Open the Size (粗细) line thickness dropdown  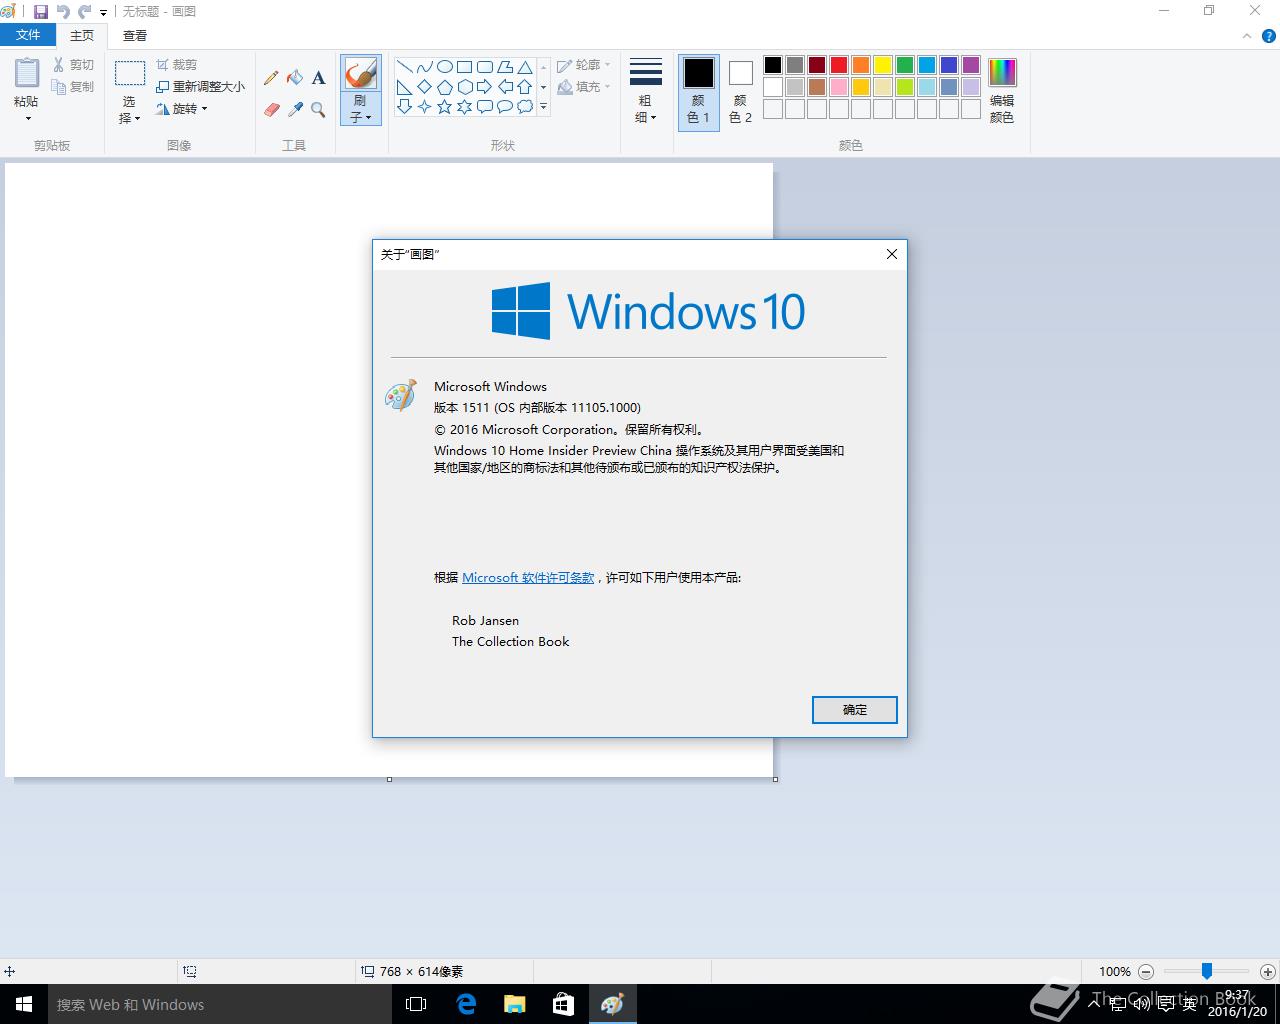coord(646,91)
